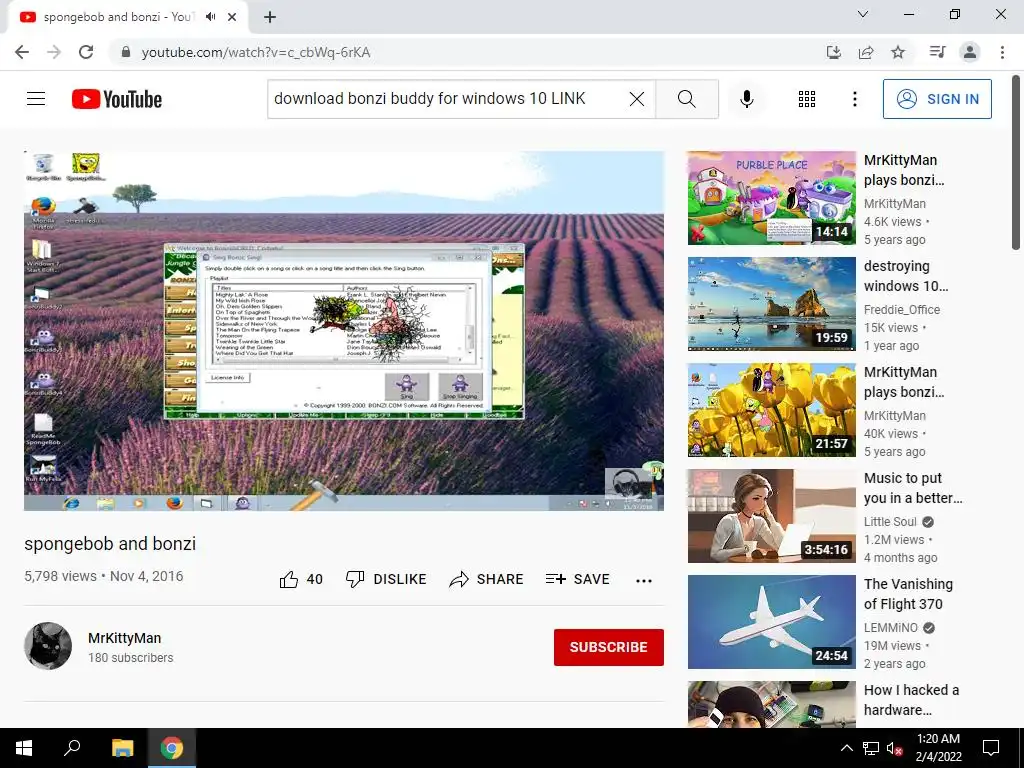Go back in browser history
The image size is (1024, 768).
[x=22, y=52]
